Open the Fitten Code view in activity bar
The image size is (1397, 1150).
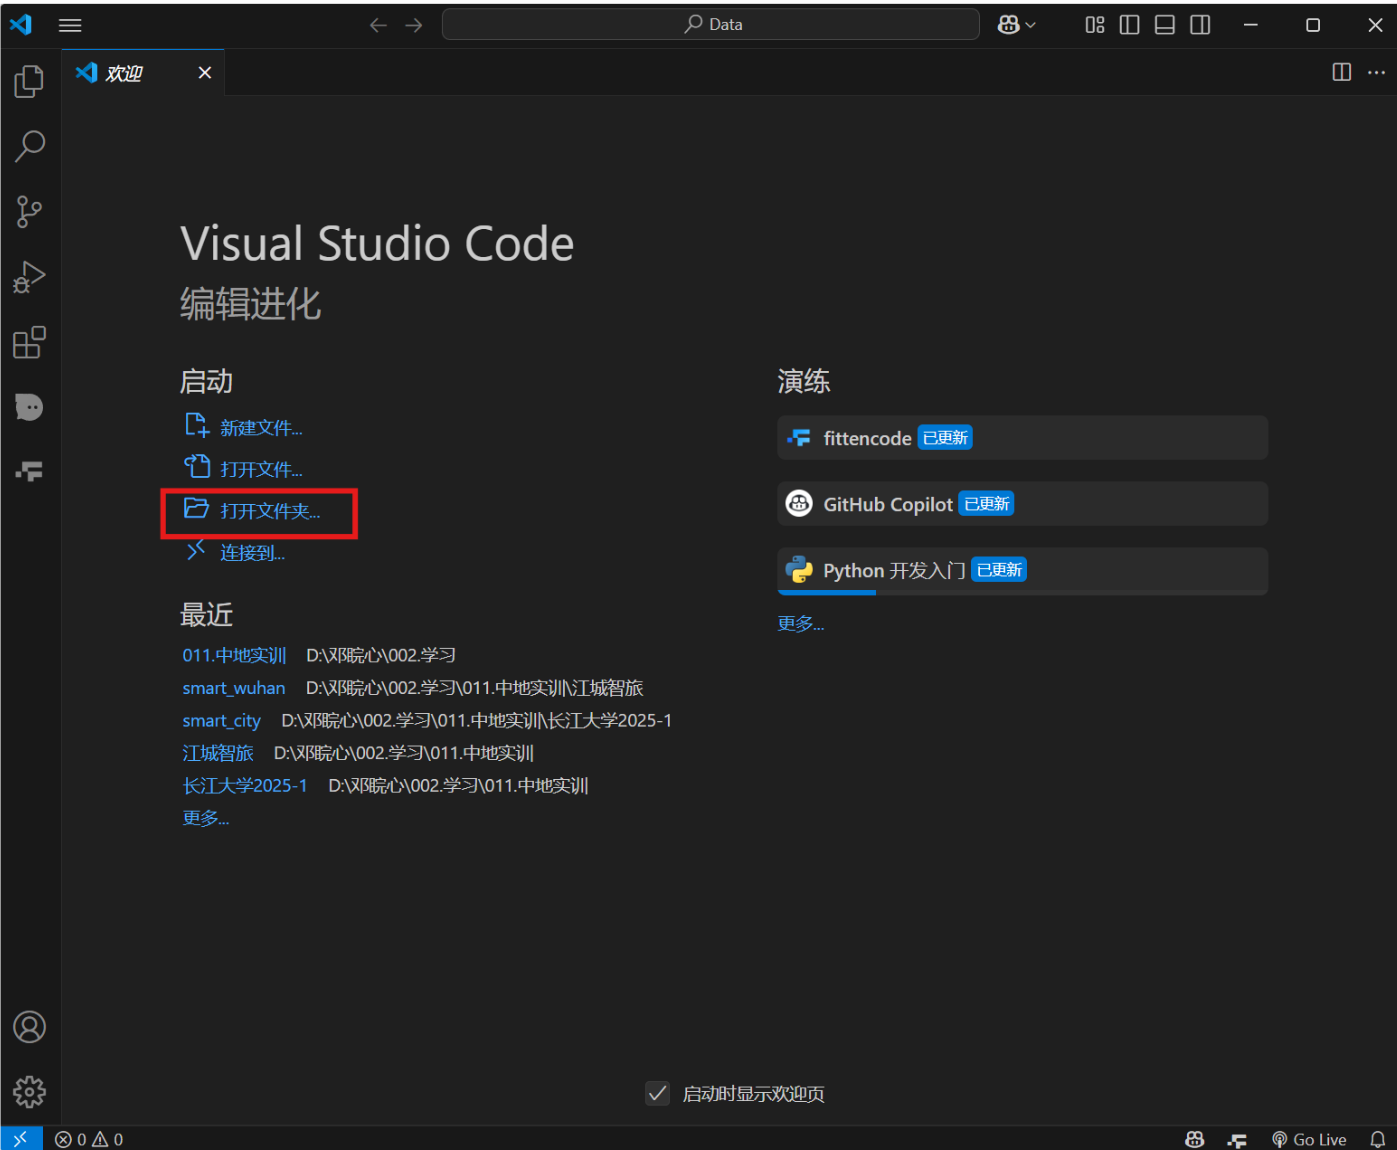30,471
